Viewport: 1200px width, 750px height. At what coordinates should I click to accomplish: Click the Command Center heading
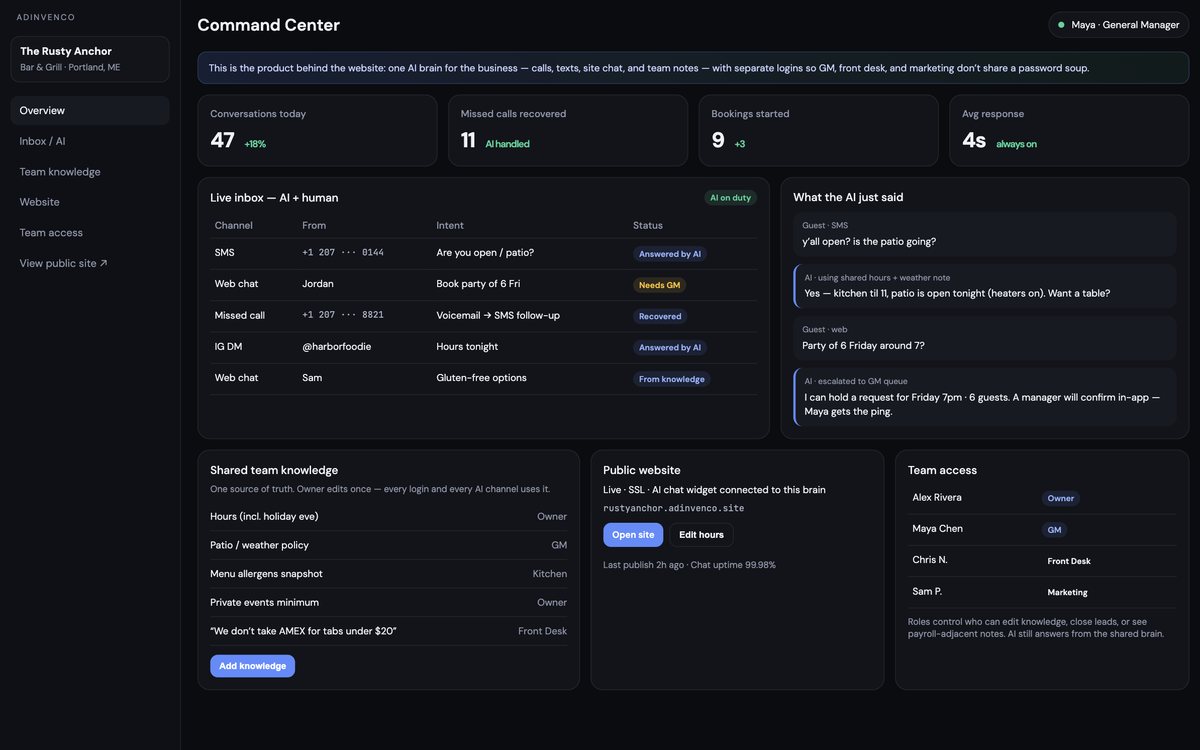269,25
